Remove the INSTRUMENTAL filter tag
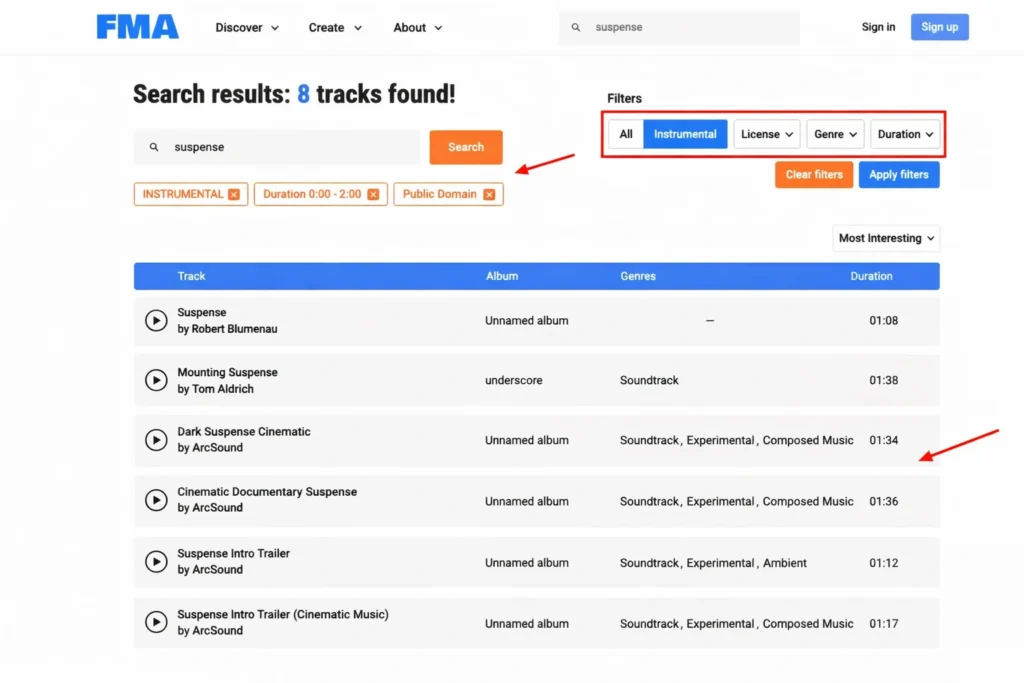 click(234, 194)
